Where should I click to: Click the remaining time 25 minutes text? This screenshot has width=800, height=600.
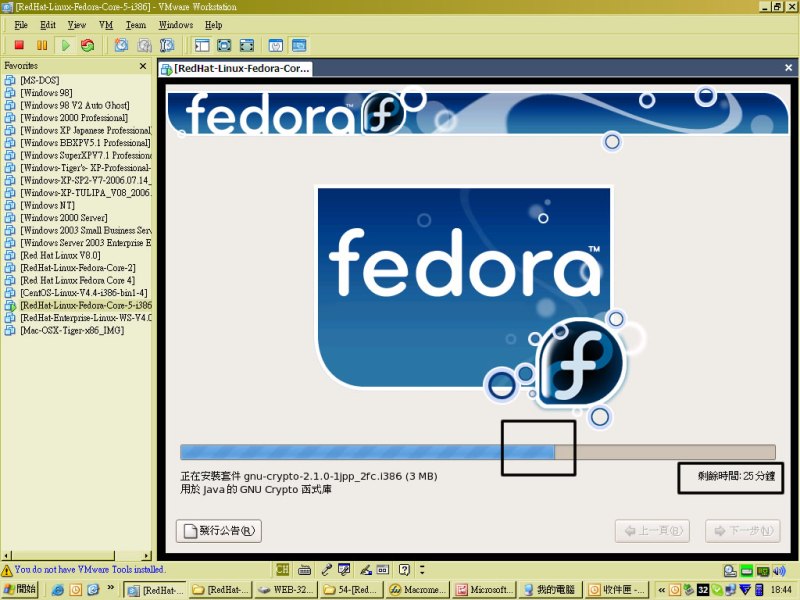click(736, 476)
